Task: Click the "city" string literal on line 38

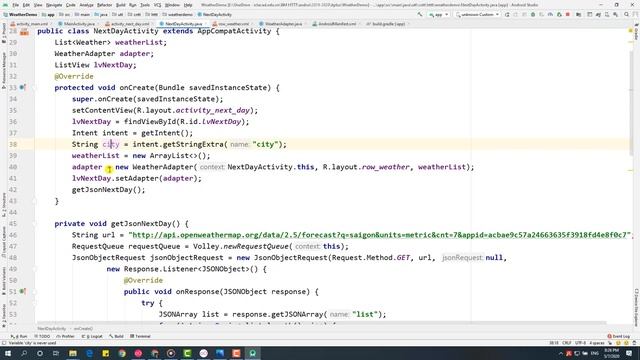Action: click(x=265, y=144)
